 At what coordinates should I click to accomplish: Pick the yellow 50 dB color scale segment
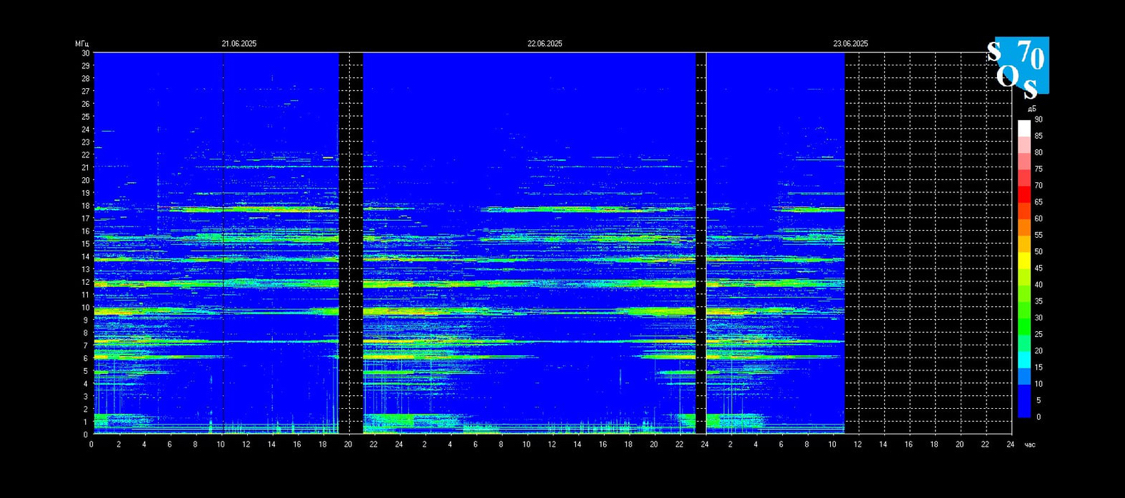pyautogui.click(x=1024, y=260)
